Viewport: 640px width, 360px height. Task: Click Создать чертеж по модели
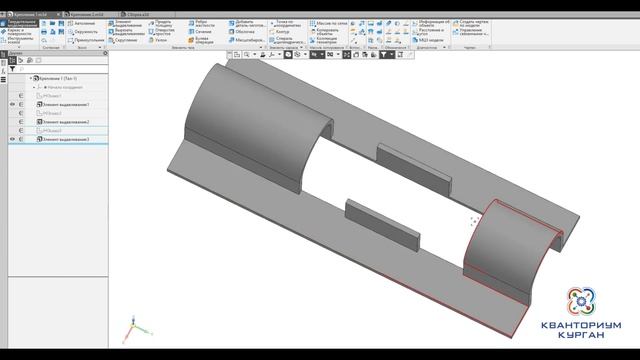(470, 23)
